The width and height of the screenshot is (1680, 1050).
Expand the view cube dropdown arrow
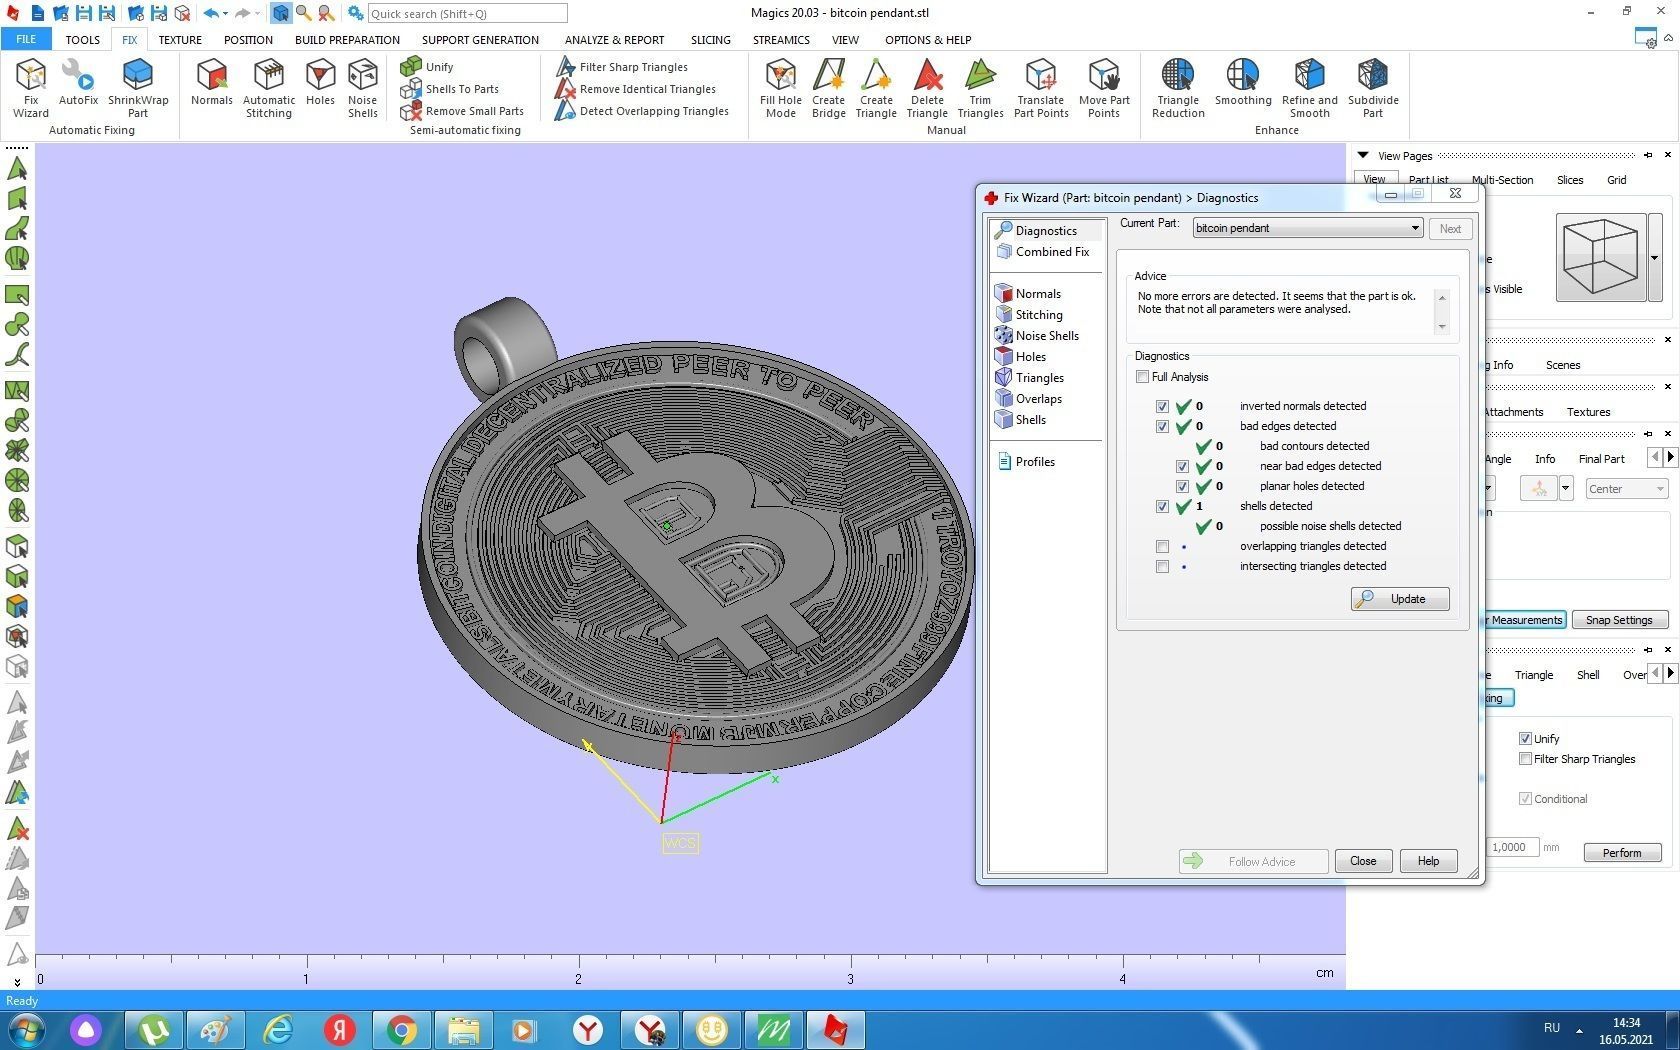tap(1654, 258)
